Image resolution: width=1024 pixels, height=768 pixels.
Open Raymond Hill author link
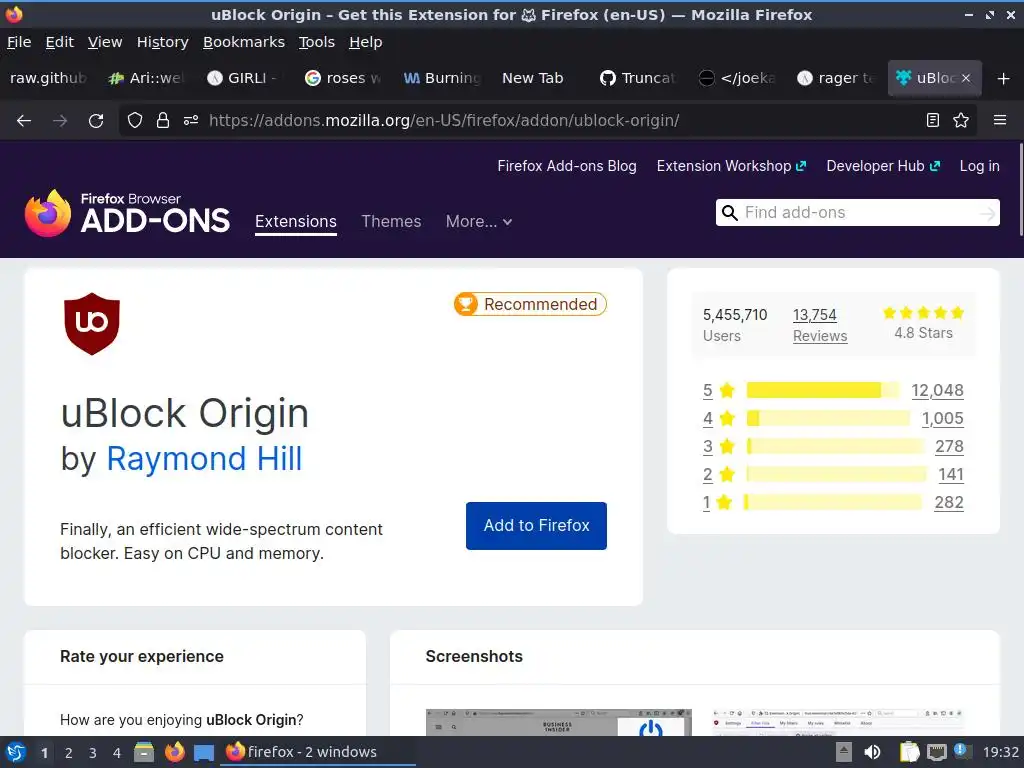tap(204, 458)
